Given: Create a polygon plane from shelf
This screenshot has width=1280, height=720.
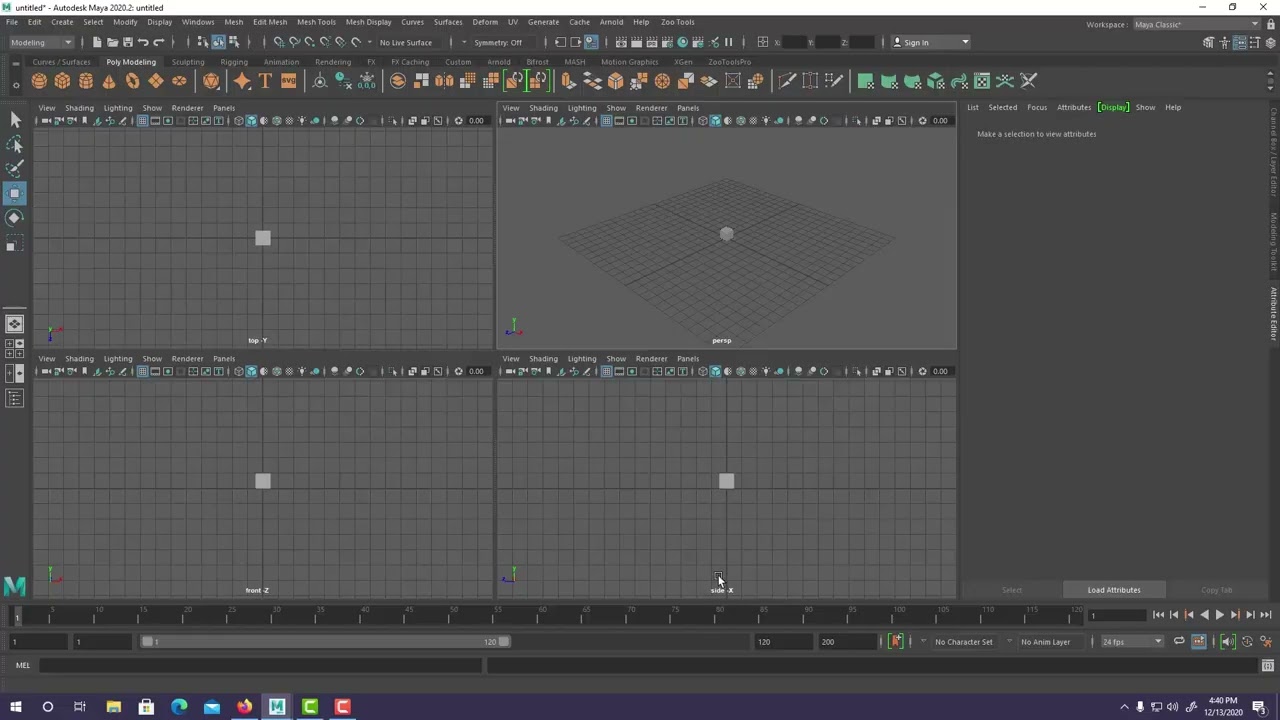Looking at the screenshot, I should pos(156,81).
